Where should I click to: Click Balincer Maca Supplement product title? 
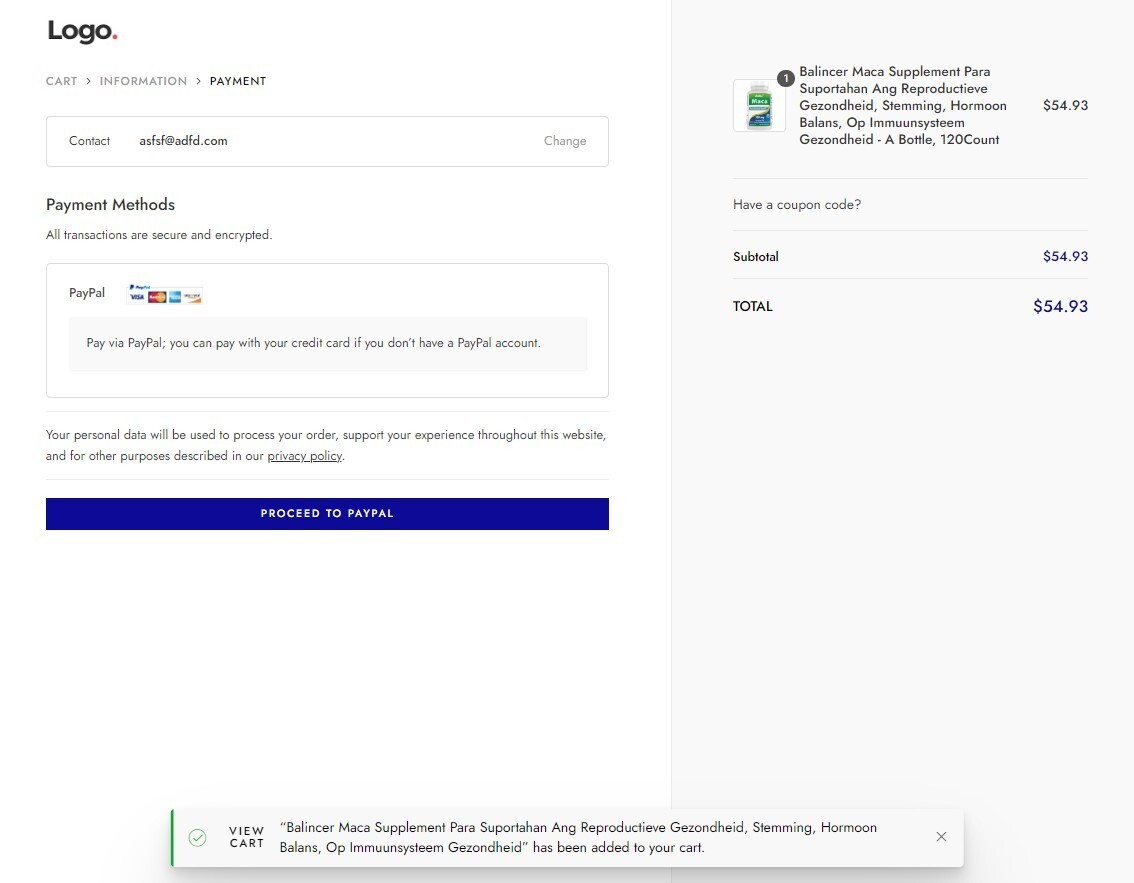[903, 106]
